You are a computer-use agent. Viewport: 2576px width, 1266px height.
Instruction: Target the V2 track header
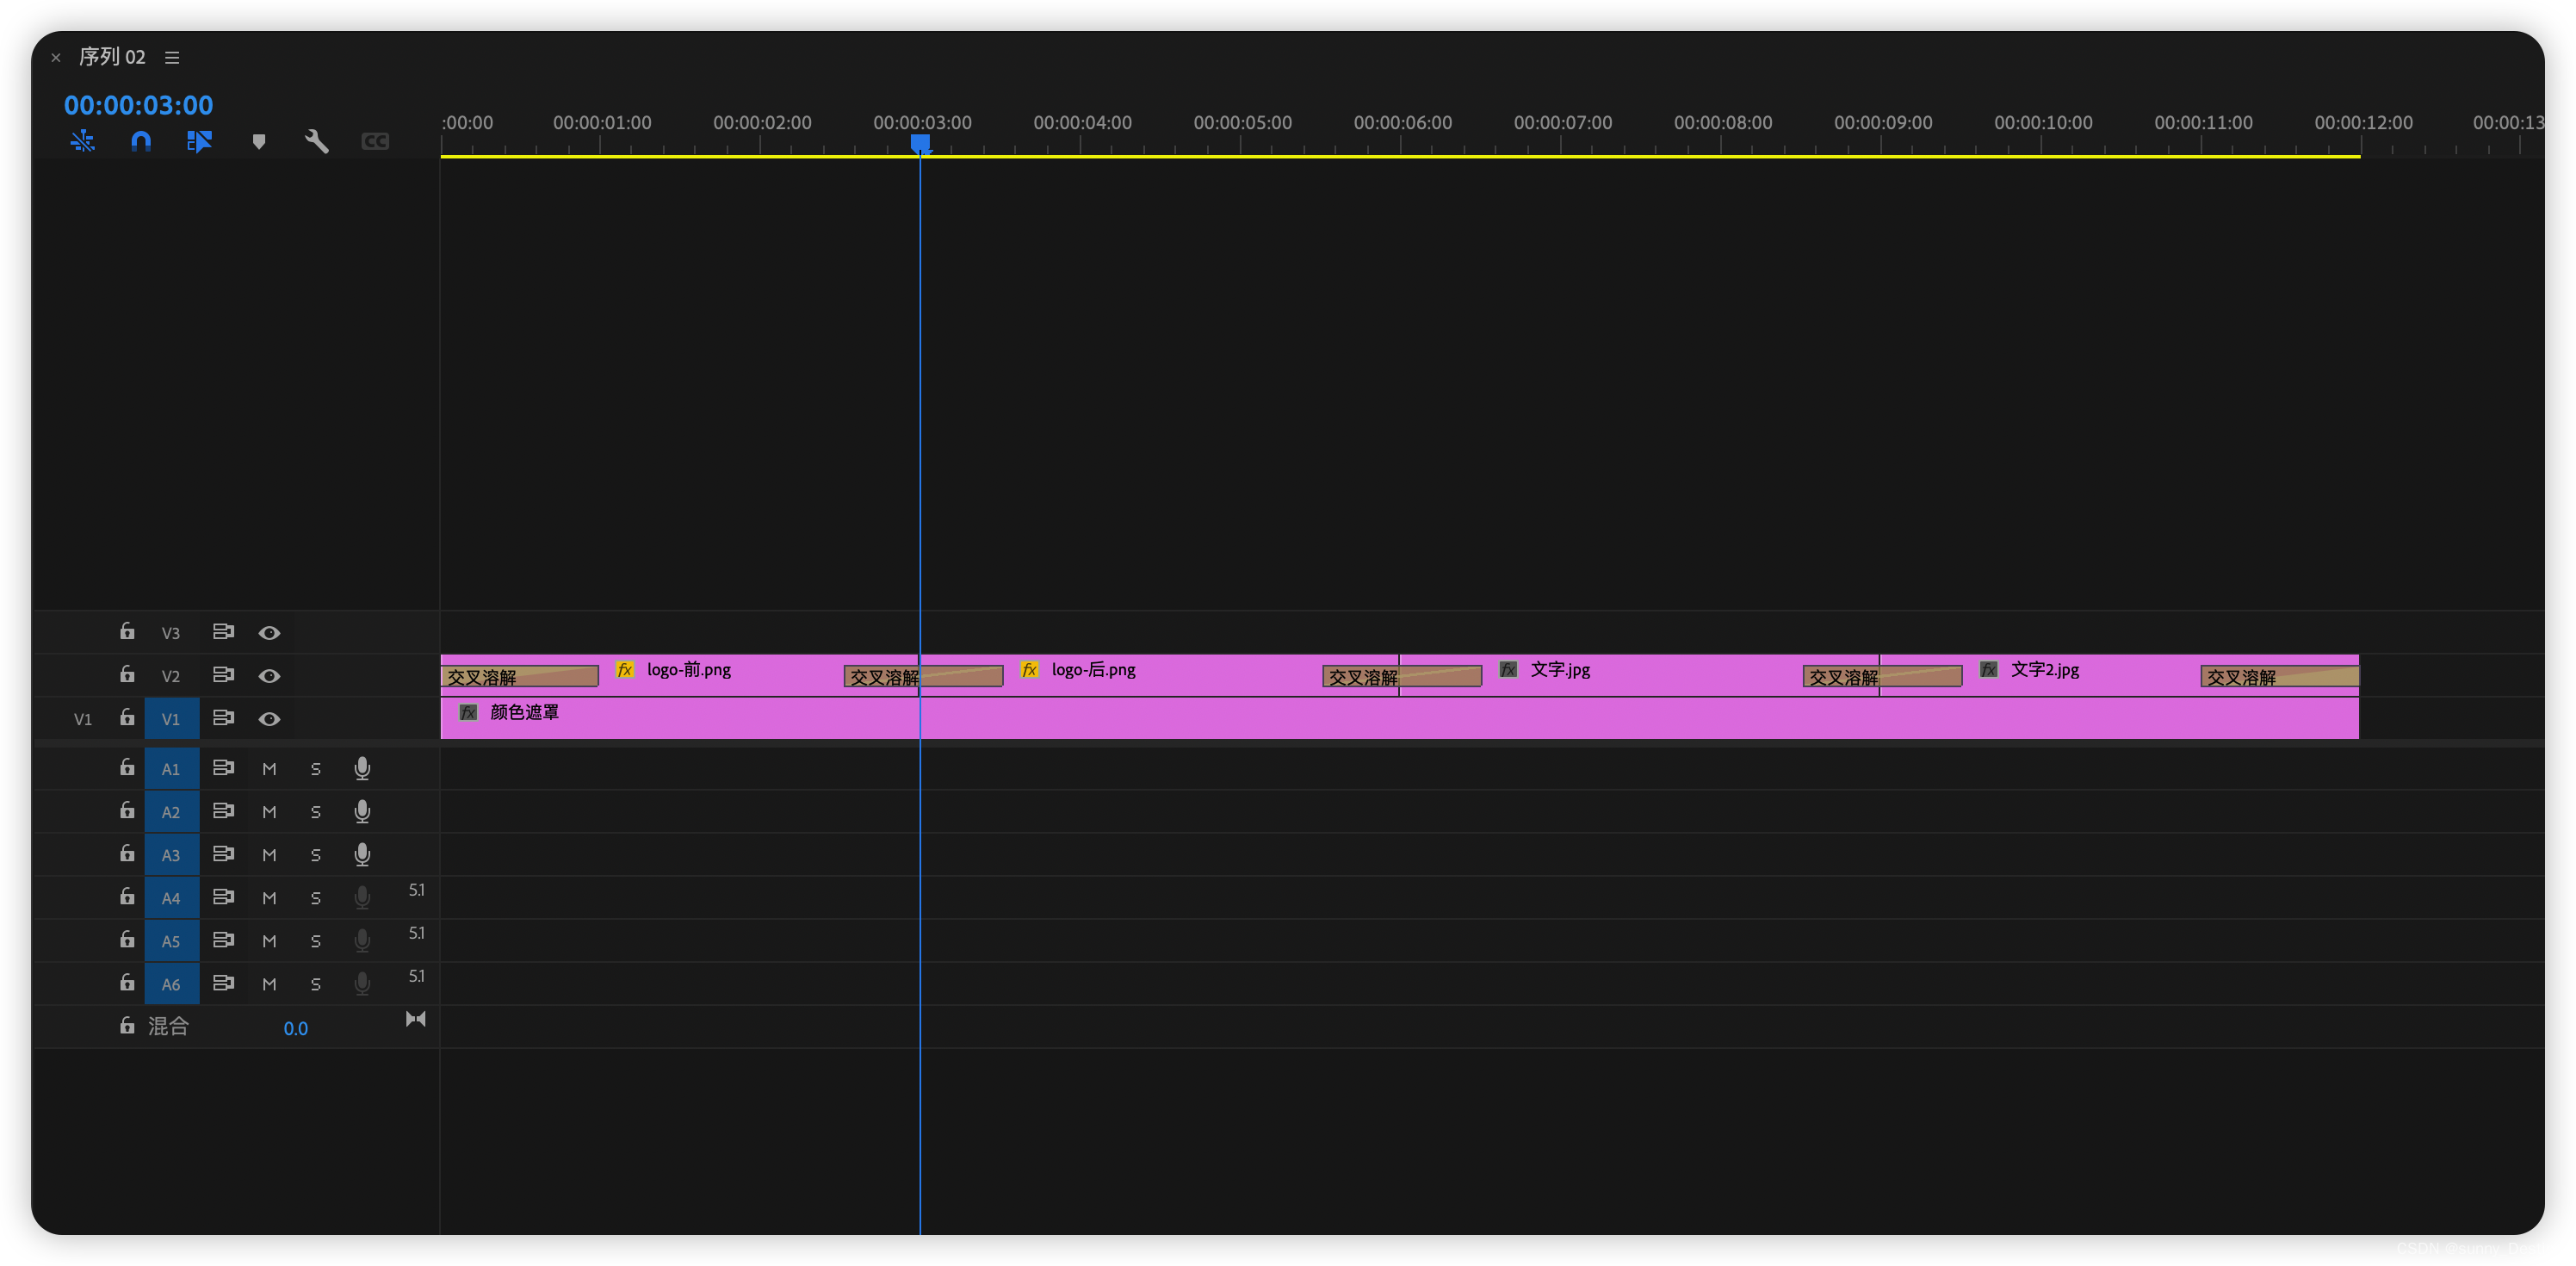coord(171,676)
